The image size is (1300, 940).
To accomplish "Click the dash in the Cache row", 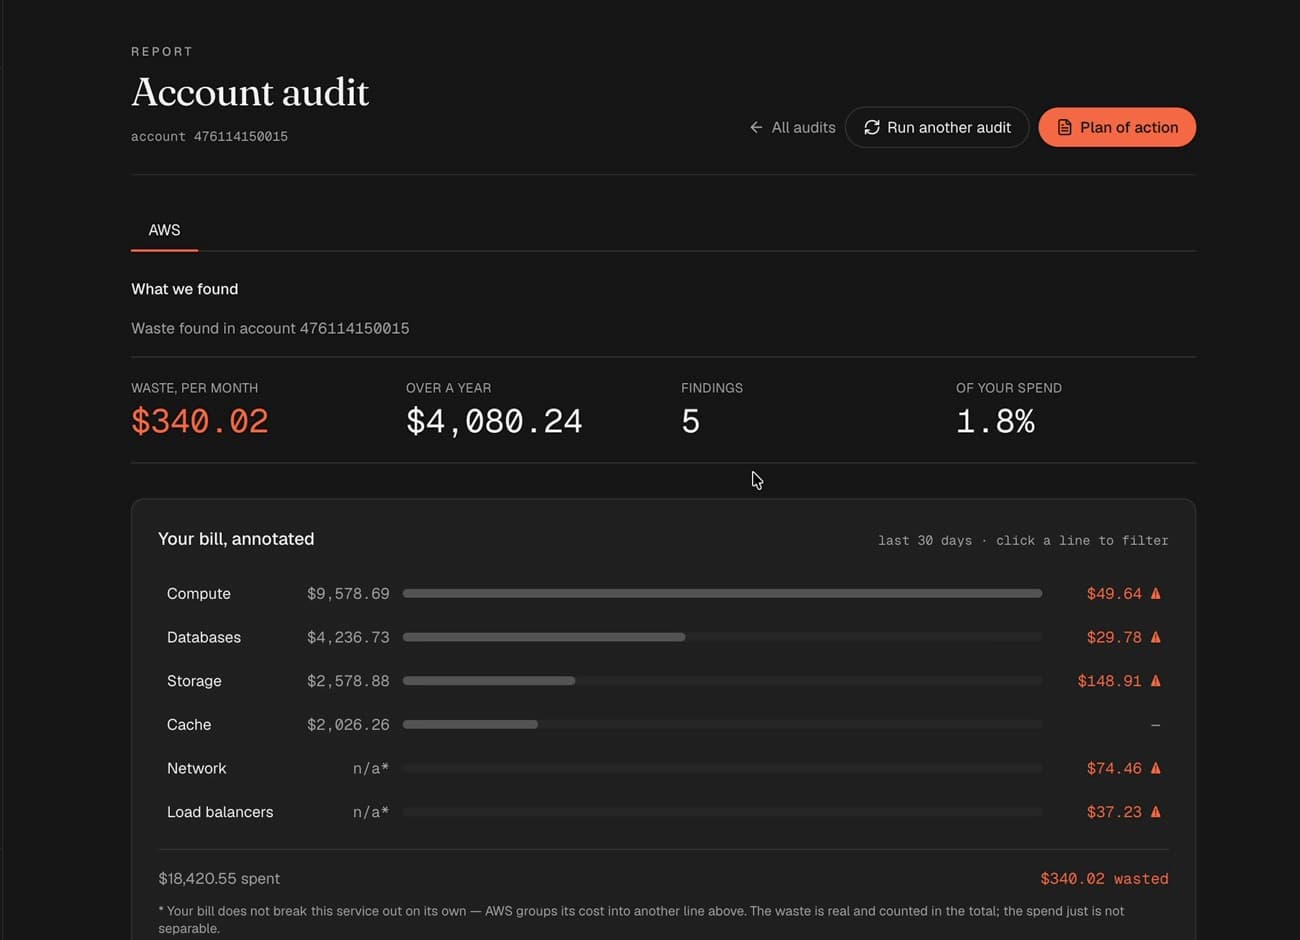I will click(x=1155, y=725).
